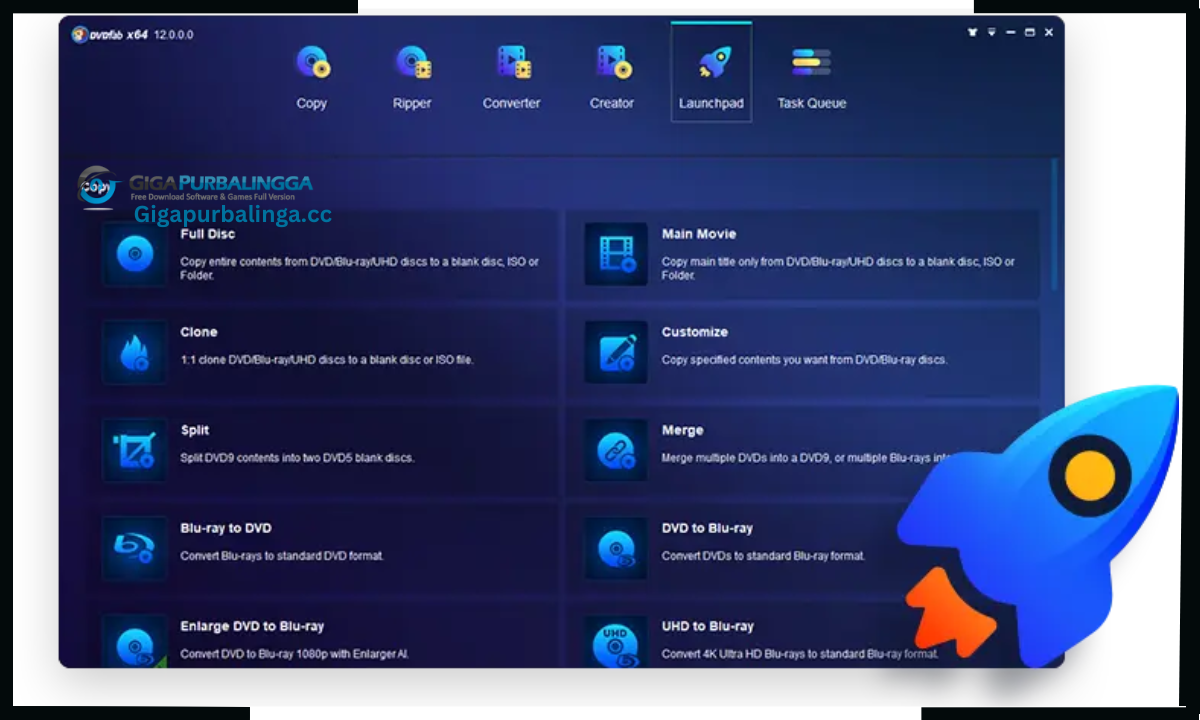
Task: Open the Customize pencil icon
Action: [x=616, y=352]
